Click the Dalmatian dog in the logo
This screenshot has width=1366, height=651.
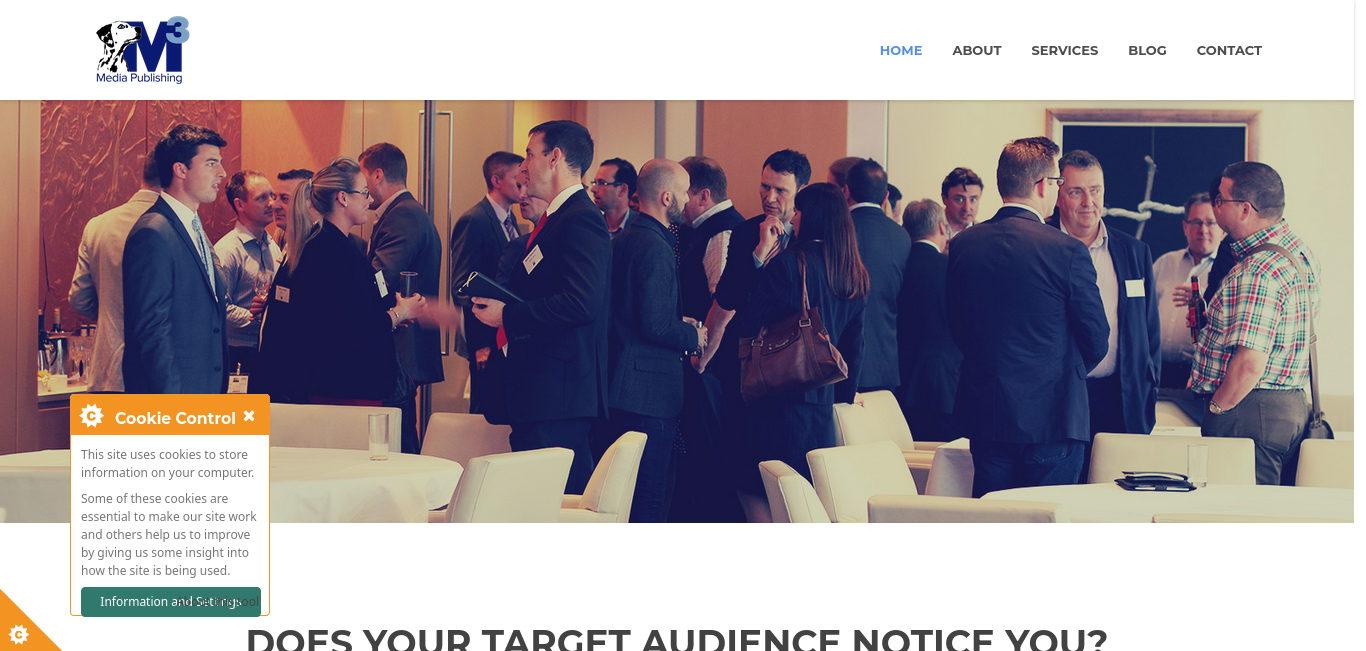click(116, 47)
